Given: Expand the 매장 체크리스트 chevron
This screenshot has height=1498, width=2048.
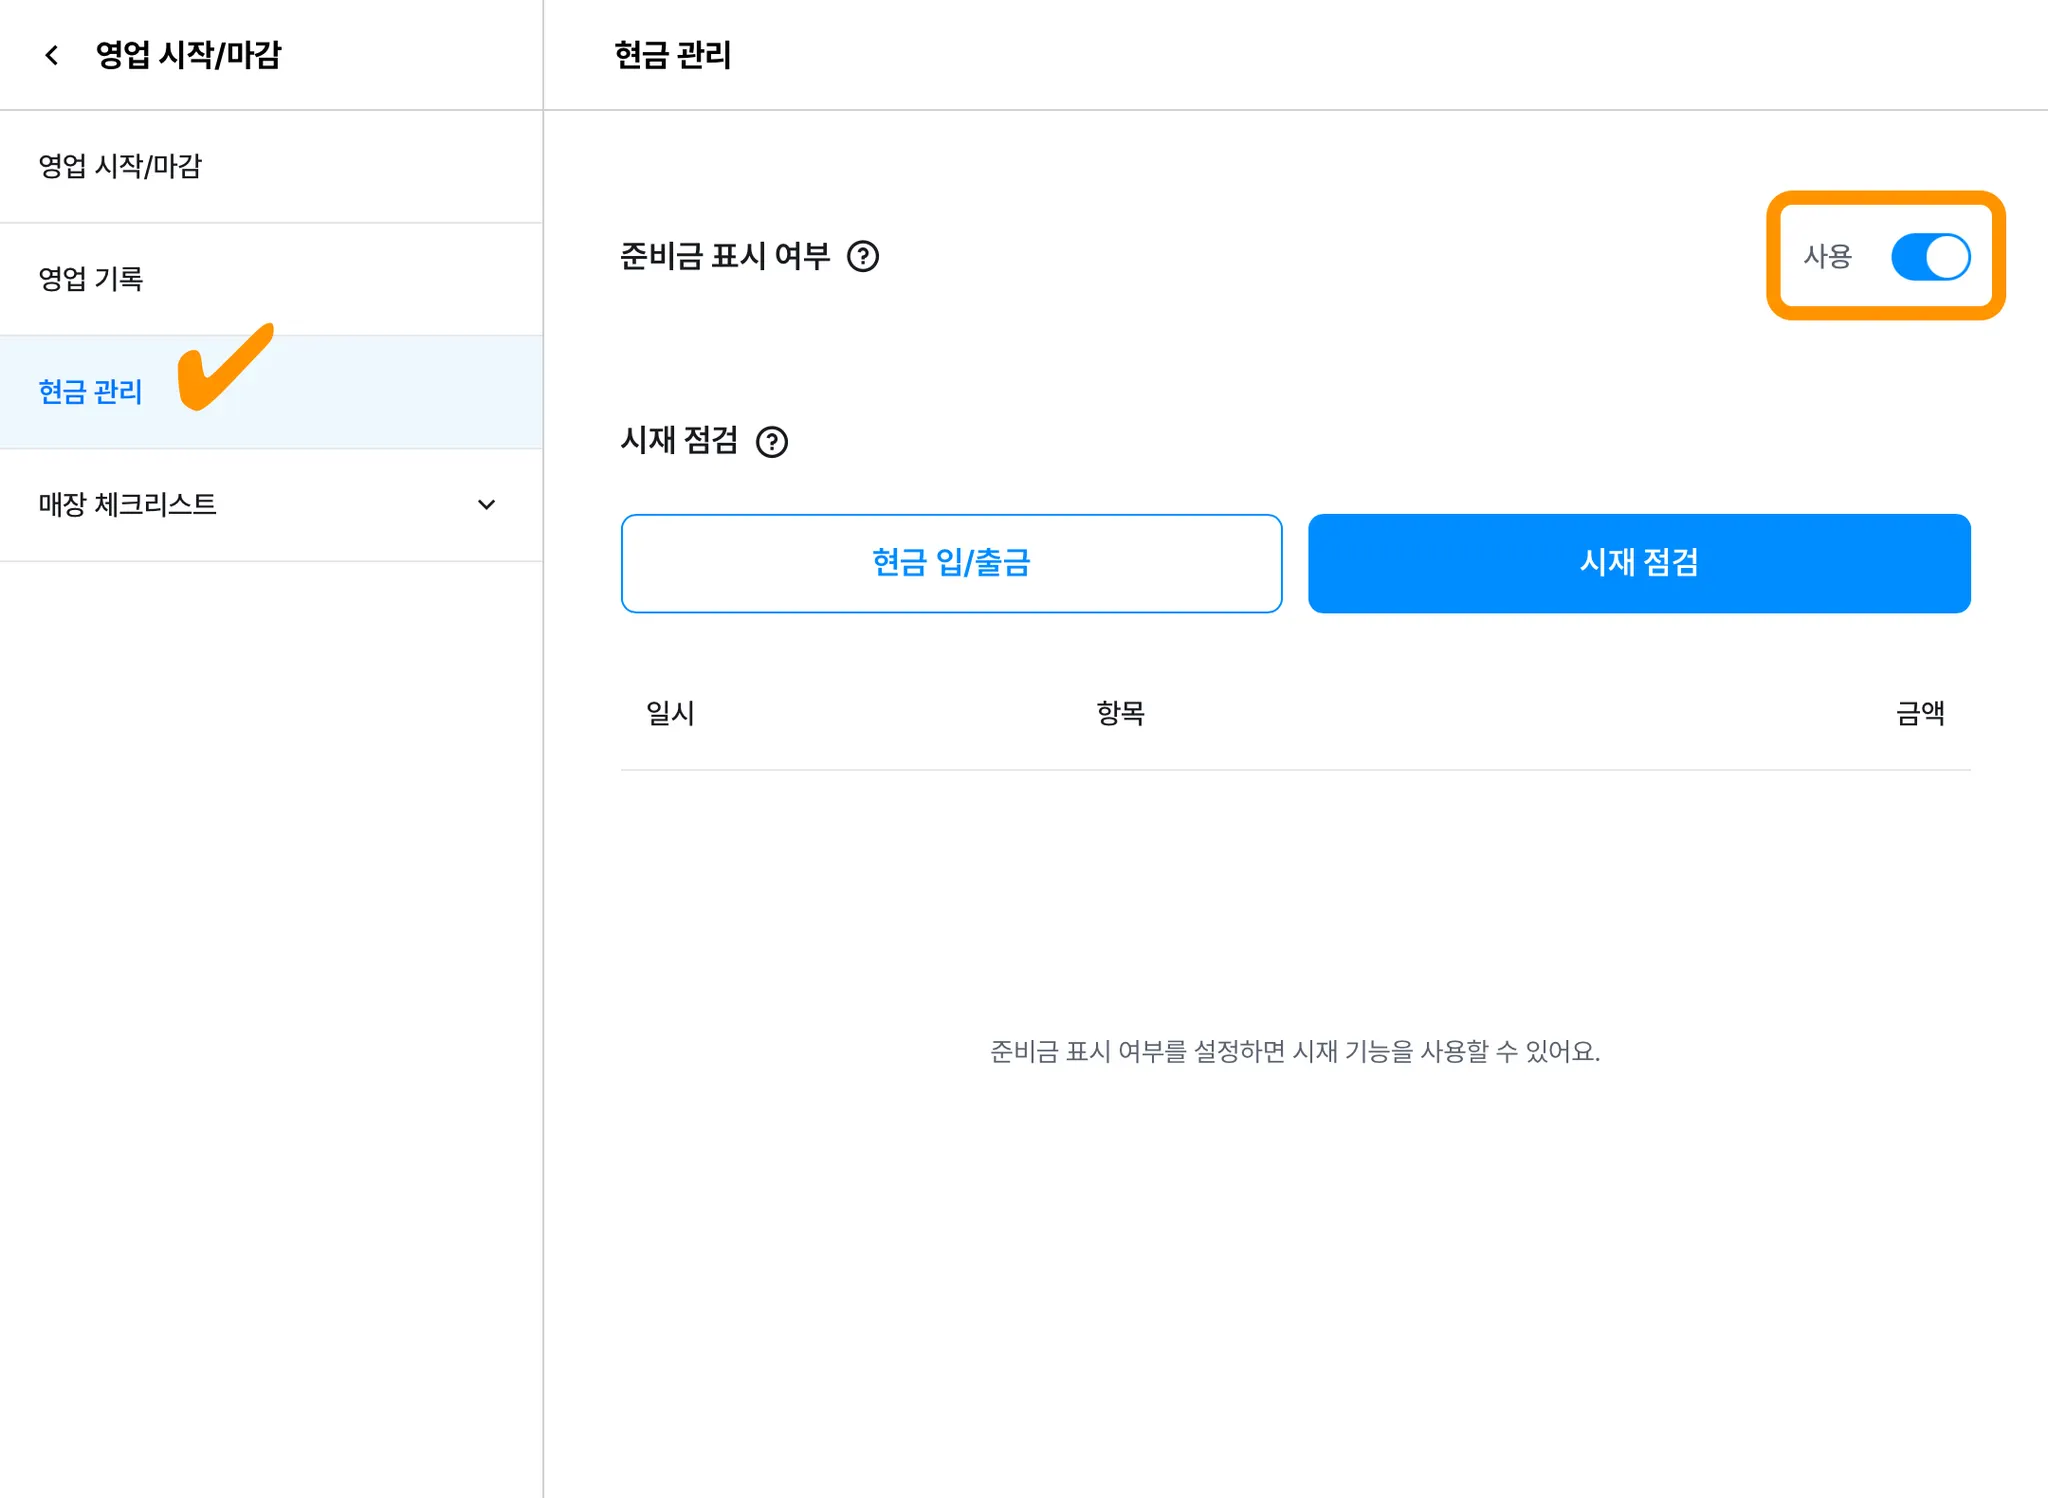Looking at the screenshot, I should 486,505.
